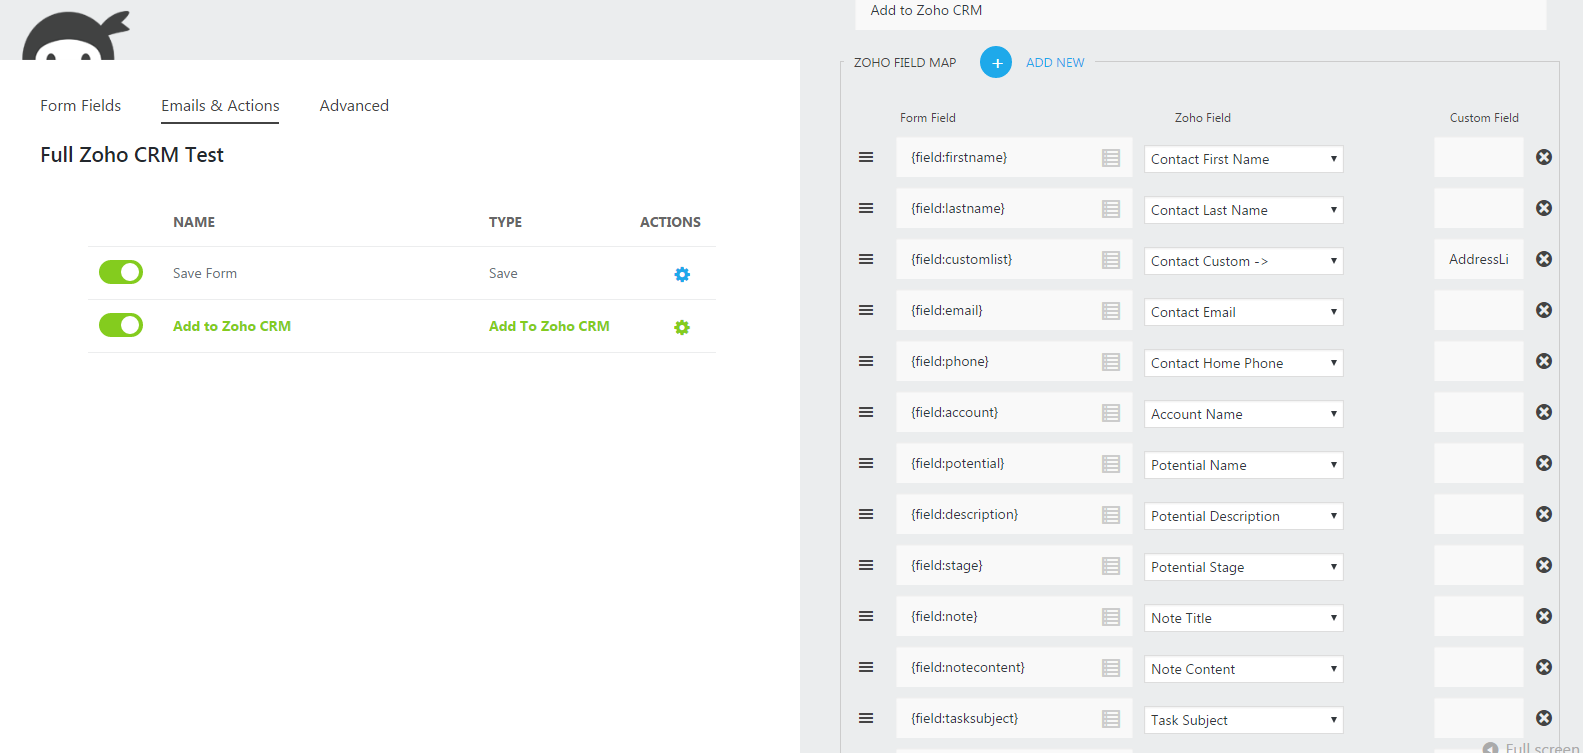The height and width of the screenshot is (753, 1583).
Task: Click the ADD NEW link
Action: click(x=1055, y=62)
